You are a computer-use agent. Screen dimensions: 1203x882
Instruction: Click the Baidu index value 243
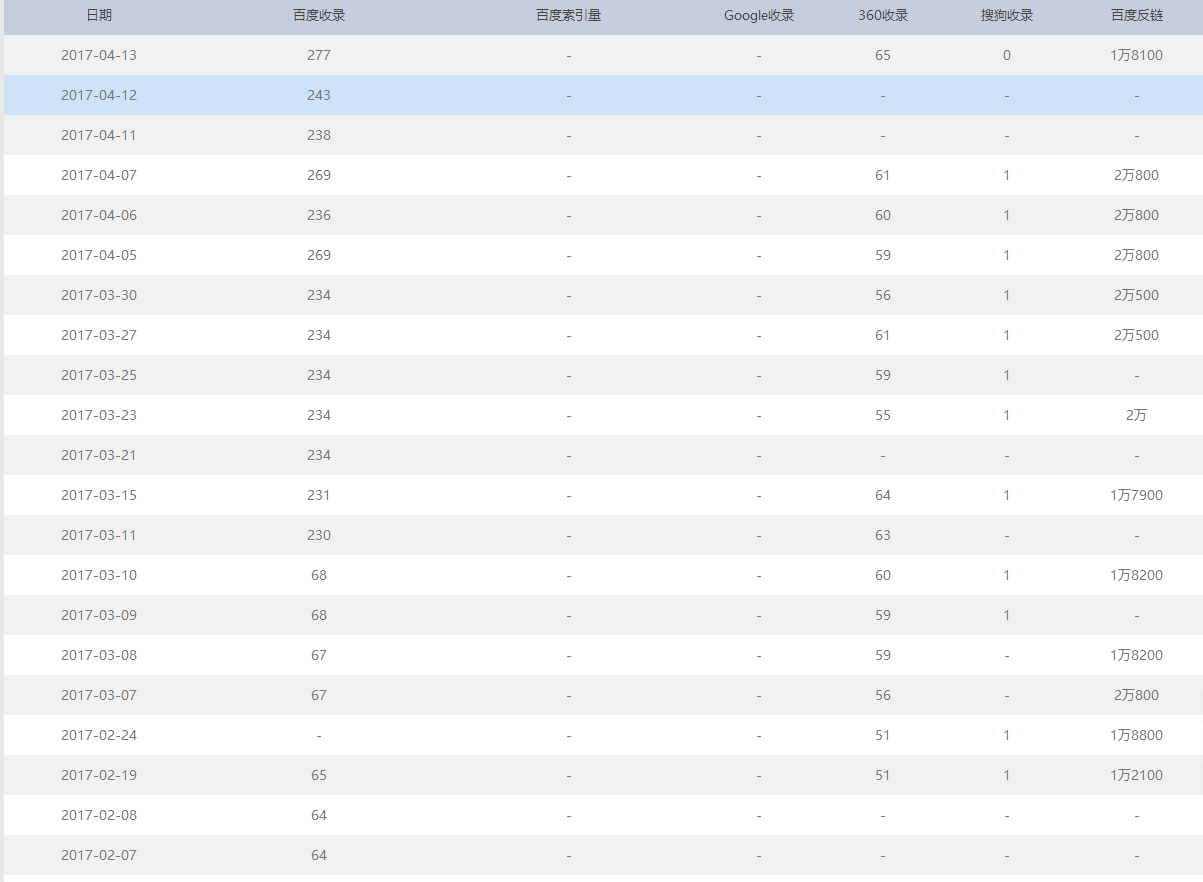pyautogui.click(x=319, y=95)
